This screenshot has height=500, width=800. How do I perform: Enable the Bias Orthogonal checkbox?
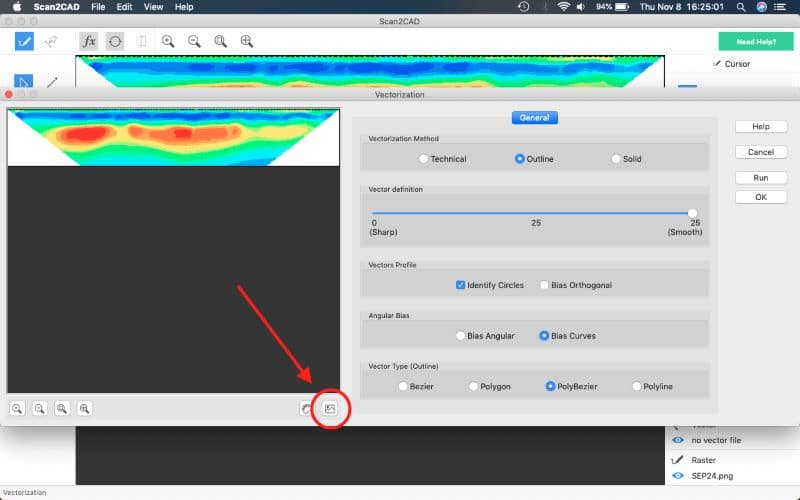click(x=544, y=285)
